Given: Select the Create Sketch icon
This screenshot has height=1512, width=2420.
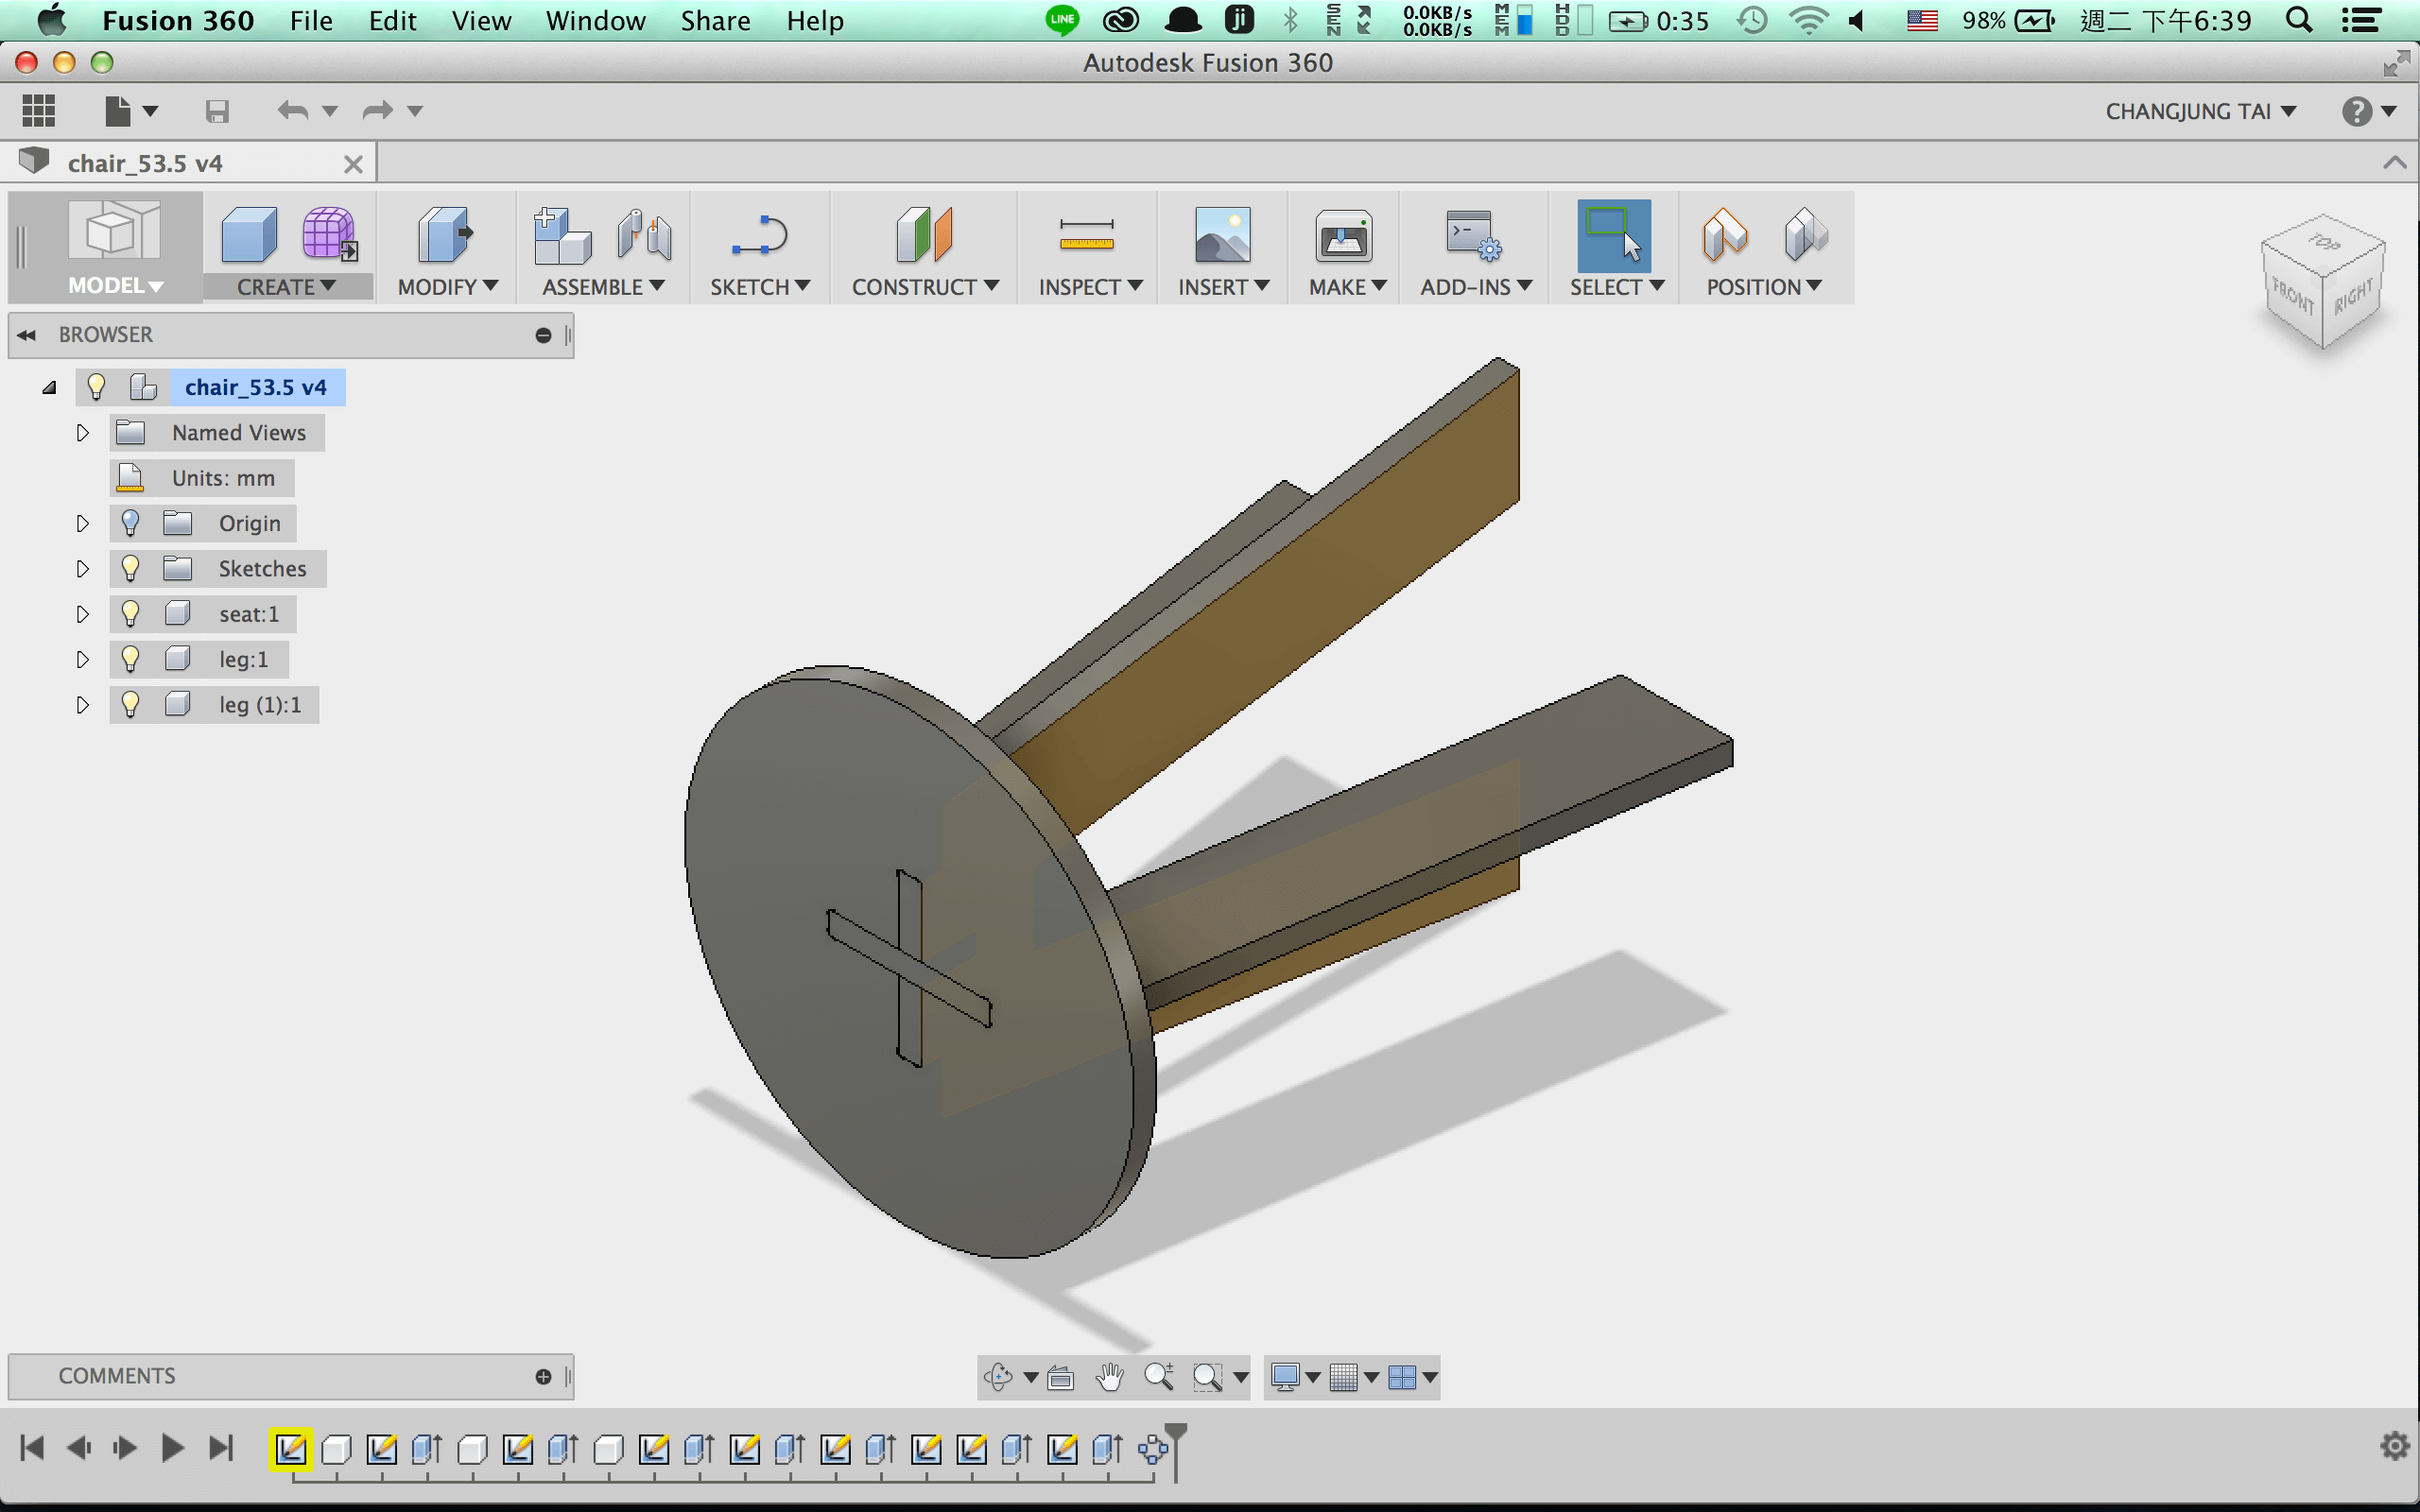Looking at the screenshot, I should coord(760,235).
